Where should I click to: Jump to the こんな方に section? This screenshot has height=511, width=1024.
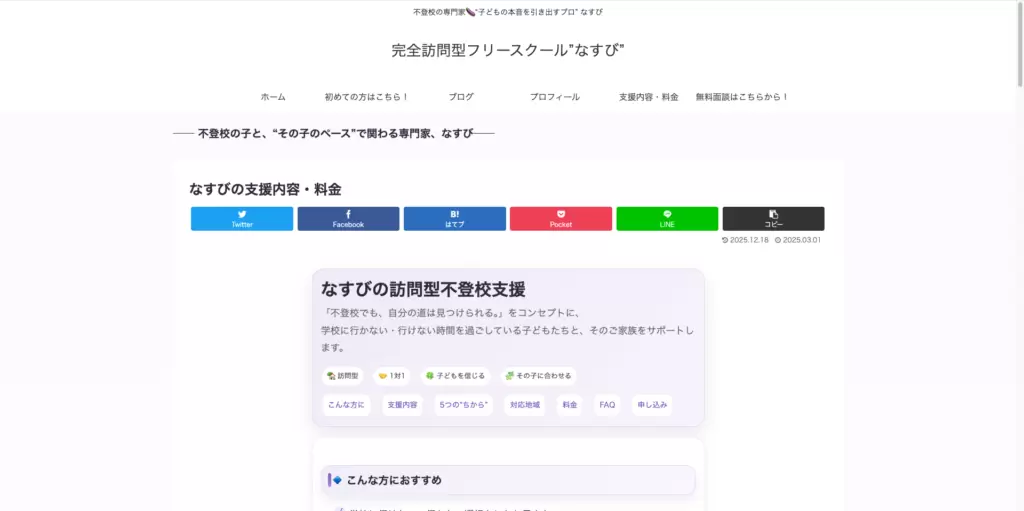[x=346, y=405]
